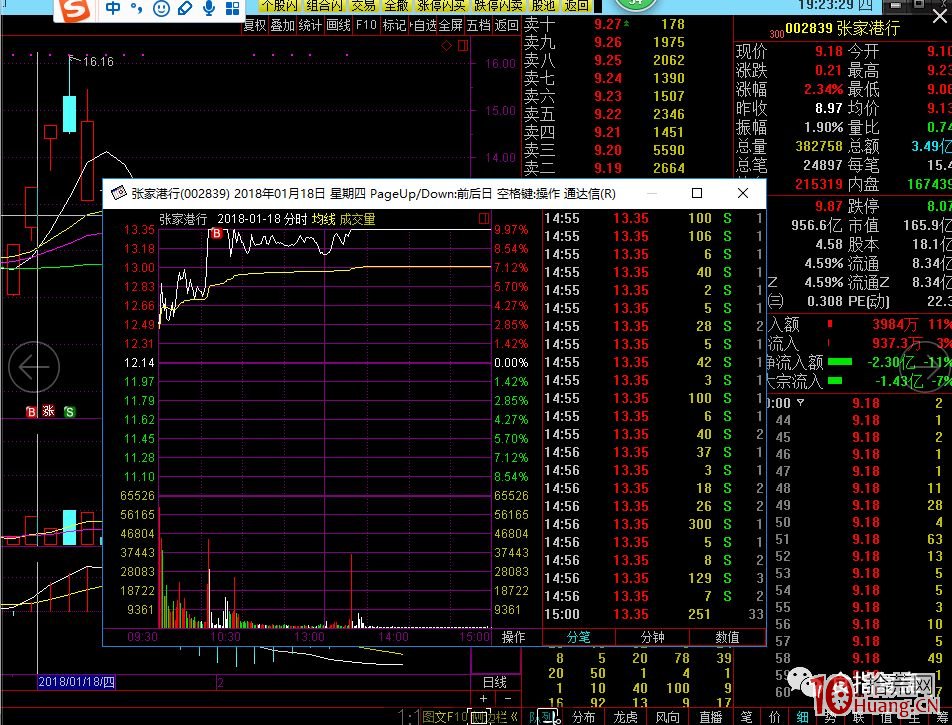Open the Sogou toolbox grid icon
This screenshot has height=725, width=952.
(x=233, y=8)
